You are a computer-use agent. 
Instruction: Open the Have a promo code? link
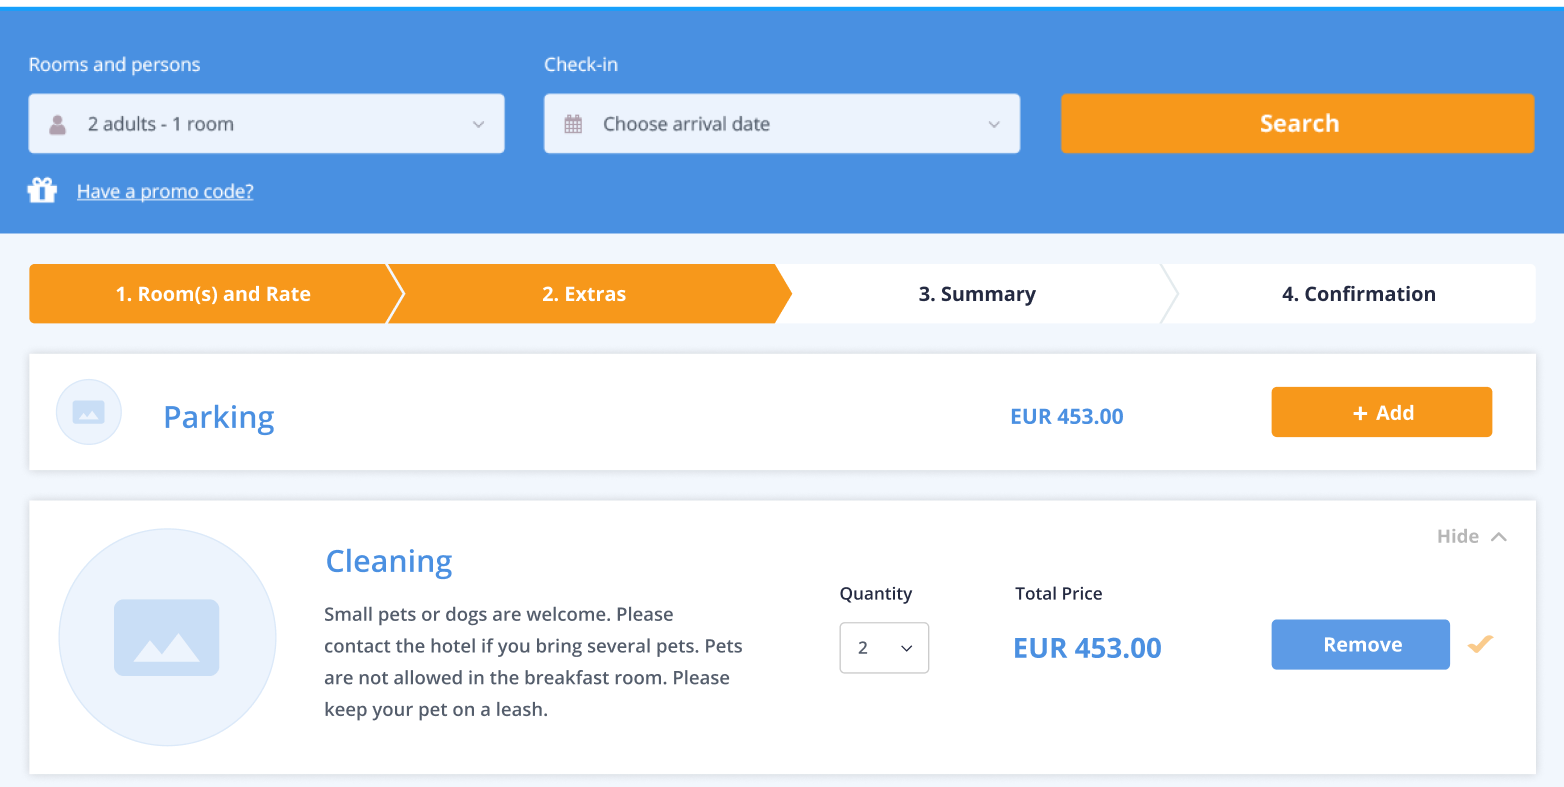pyautogui.click(x=165, y=191)
